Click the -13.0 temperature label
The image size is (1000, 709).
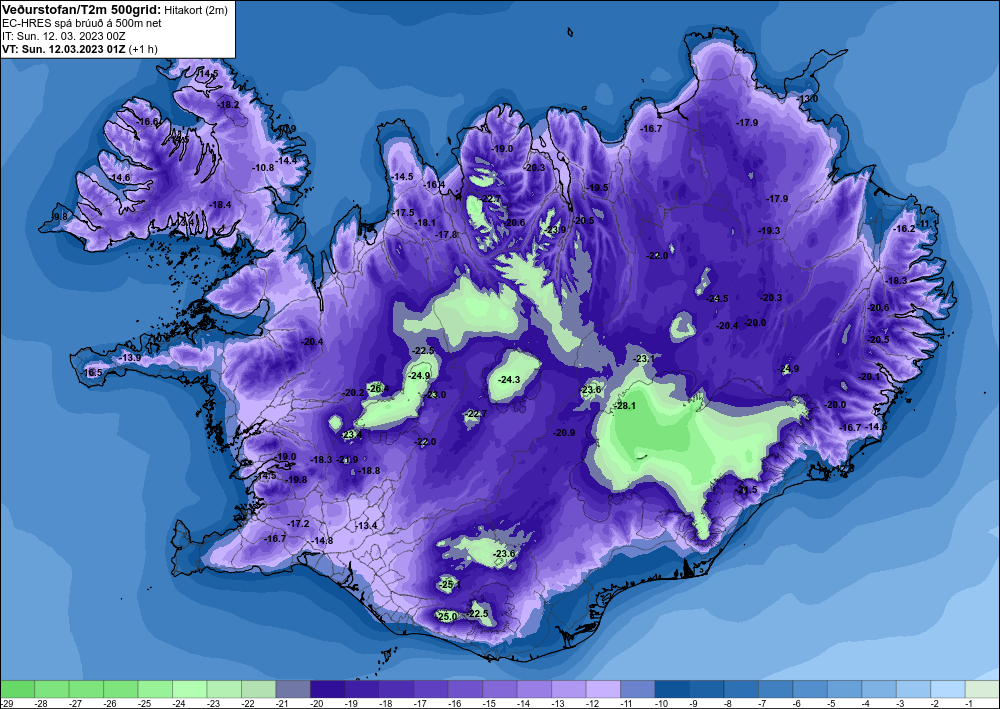tap(808, 99)
